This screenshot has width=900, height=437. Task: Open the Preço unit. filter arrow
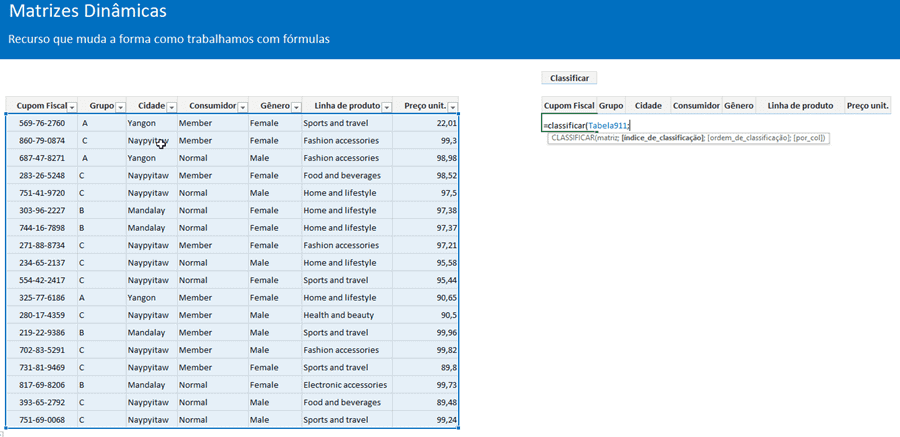pos(453,107)
